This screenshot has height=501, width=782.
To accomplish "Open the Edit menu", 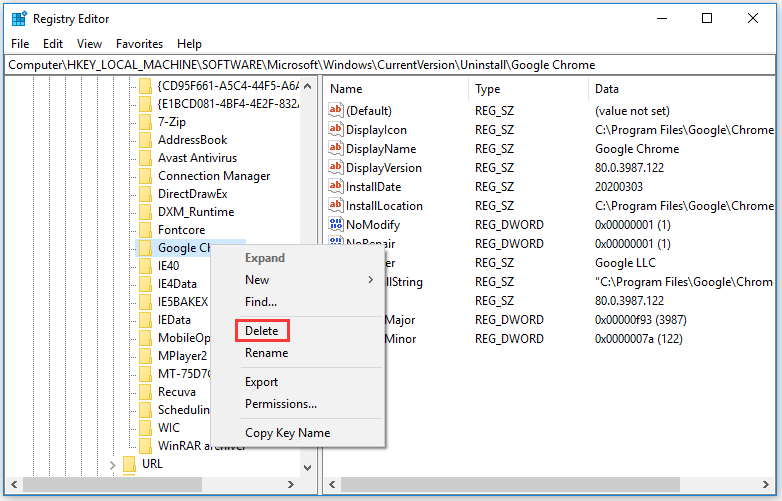I will pyautogui.click(x=53, y=44).
